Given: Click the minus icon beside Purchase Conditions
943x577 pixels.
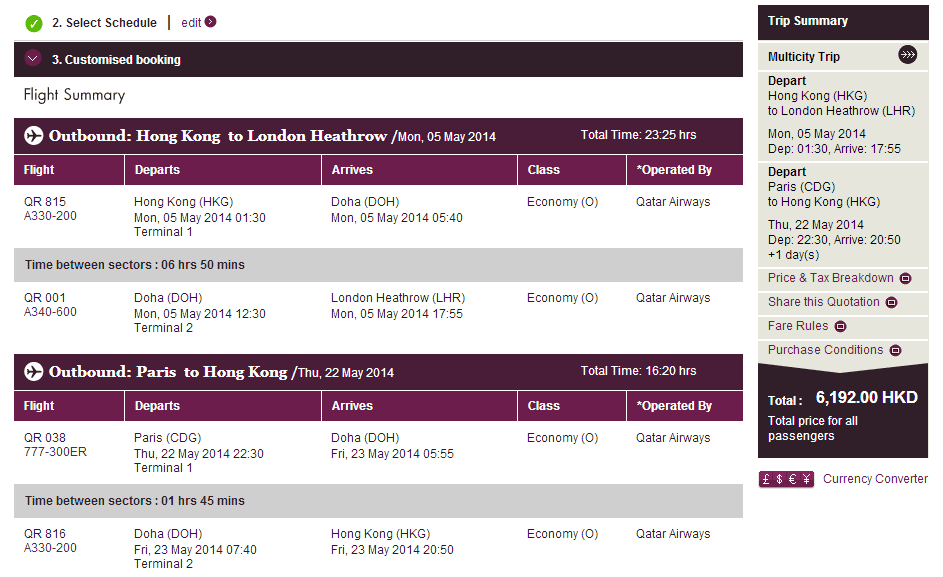Looking at the screenshot, I should pyautogui.click(x=895, y=350).
